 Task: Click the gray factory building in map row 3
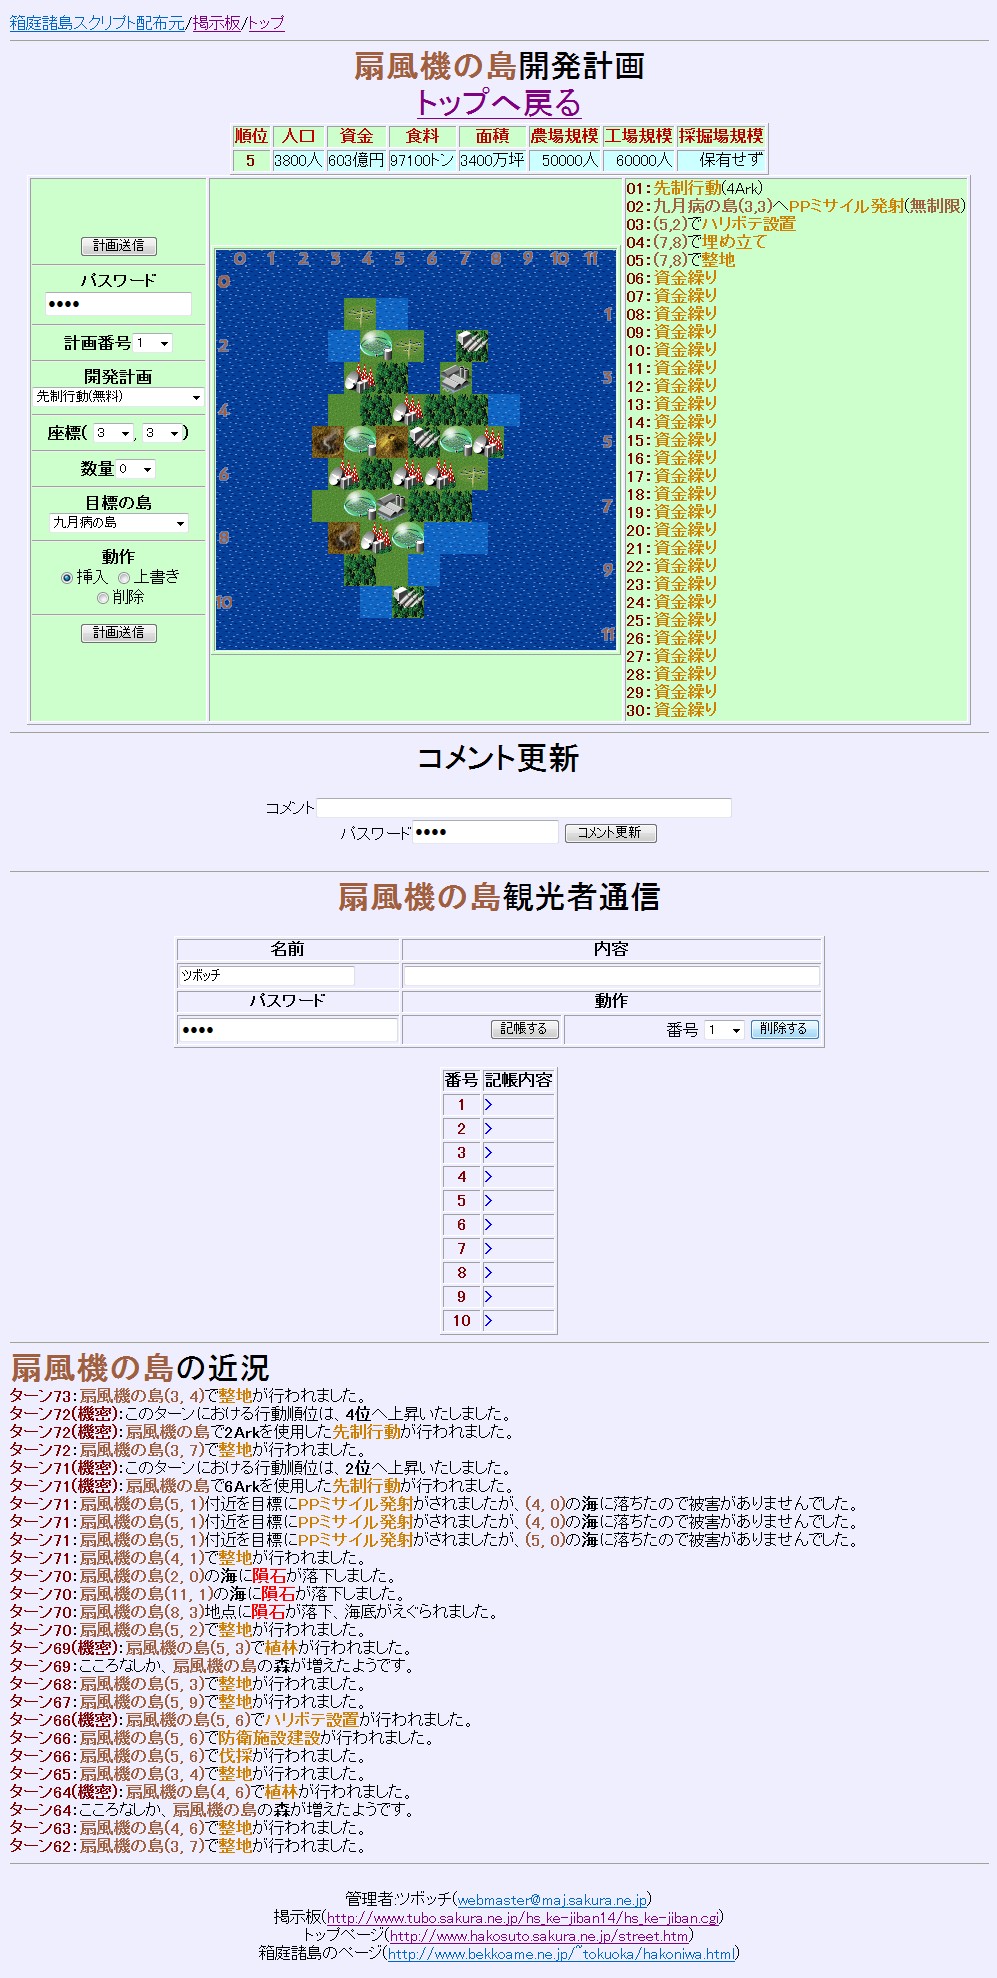457,378
